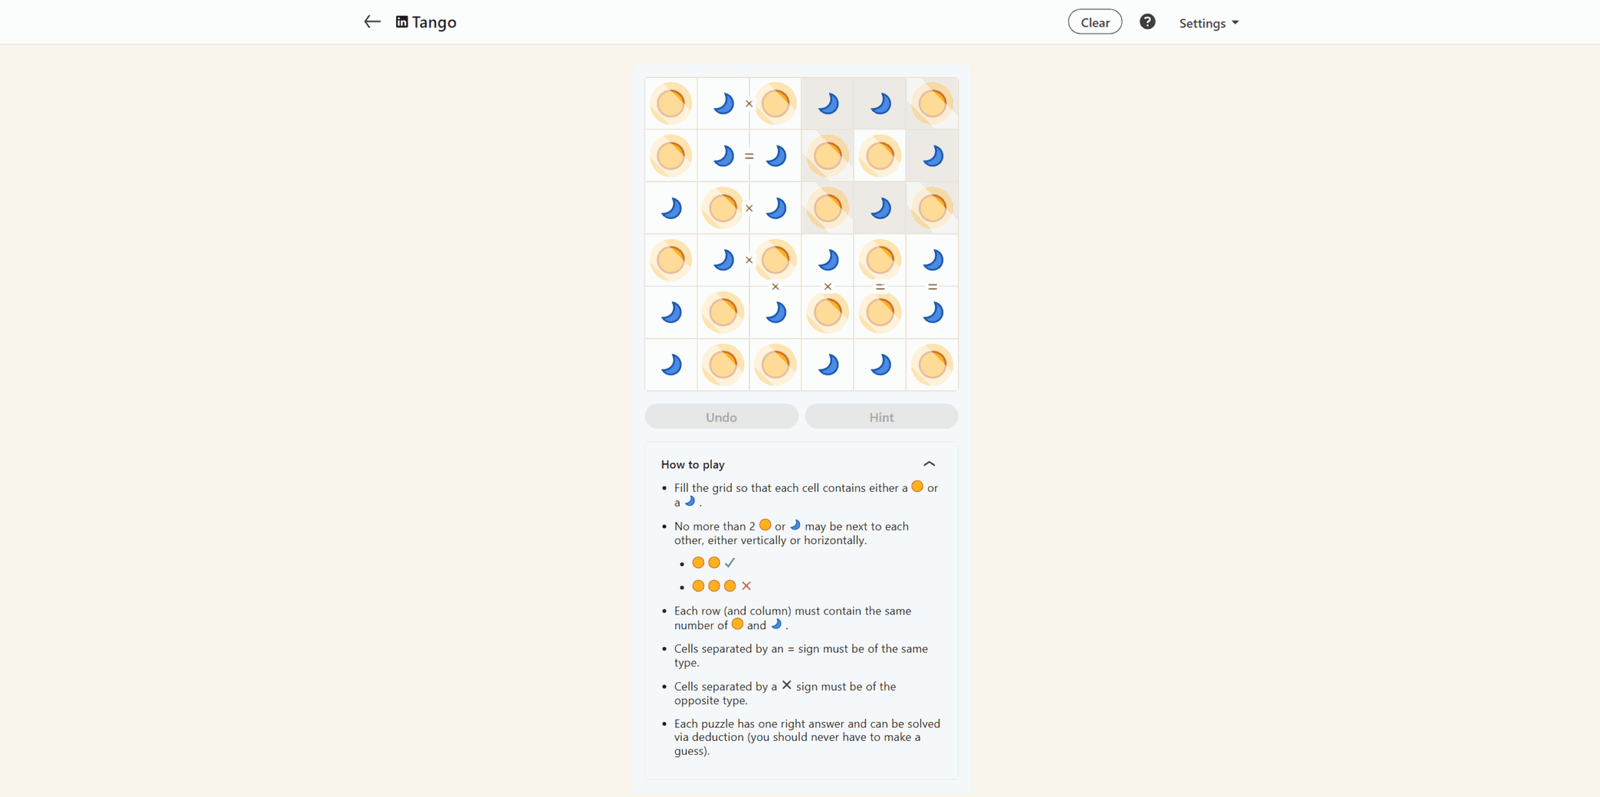Click the moon in the top row's fourth column
This screenshot has width=1600, height=797.
[x=828, y=103]
